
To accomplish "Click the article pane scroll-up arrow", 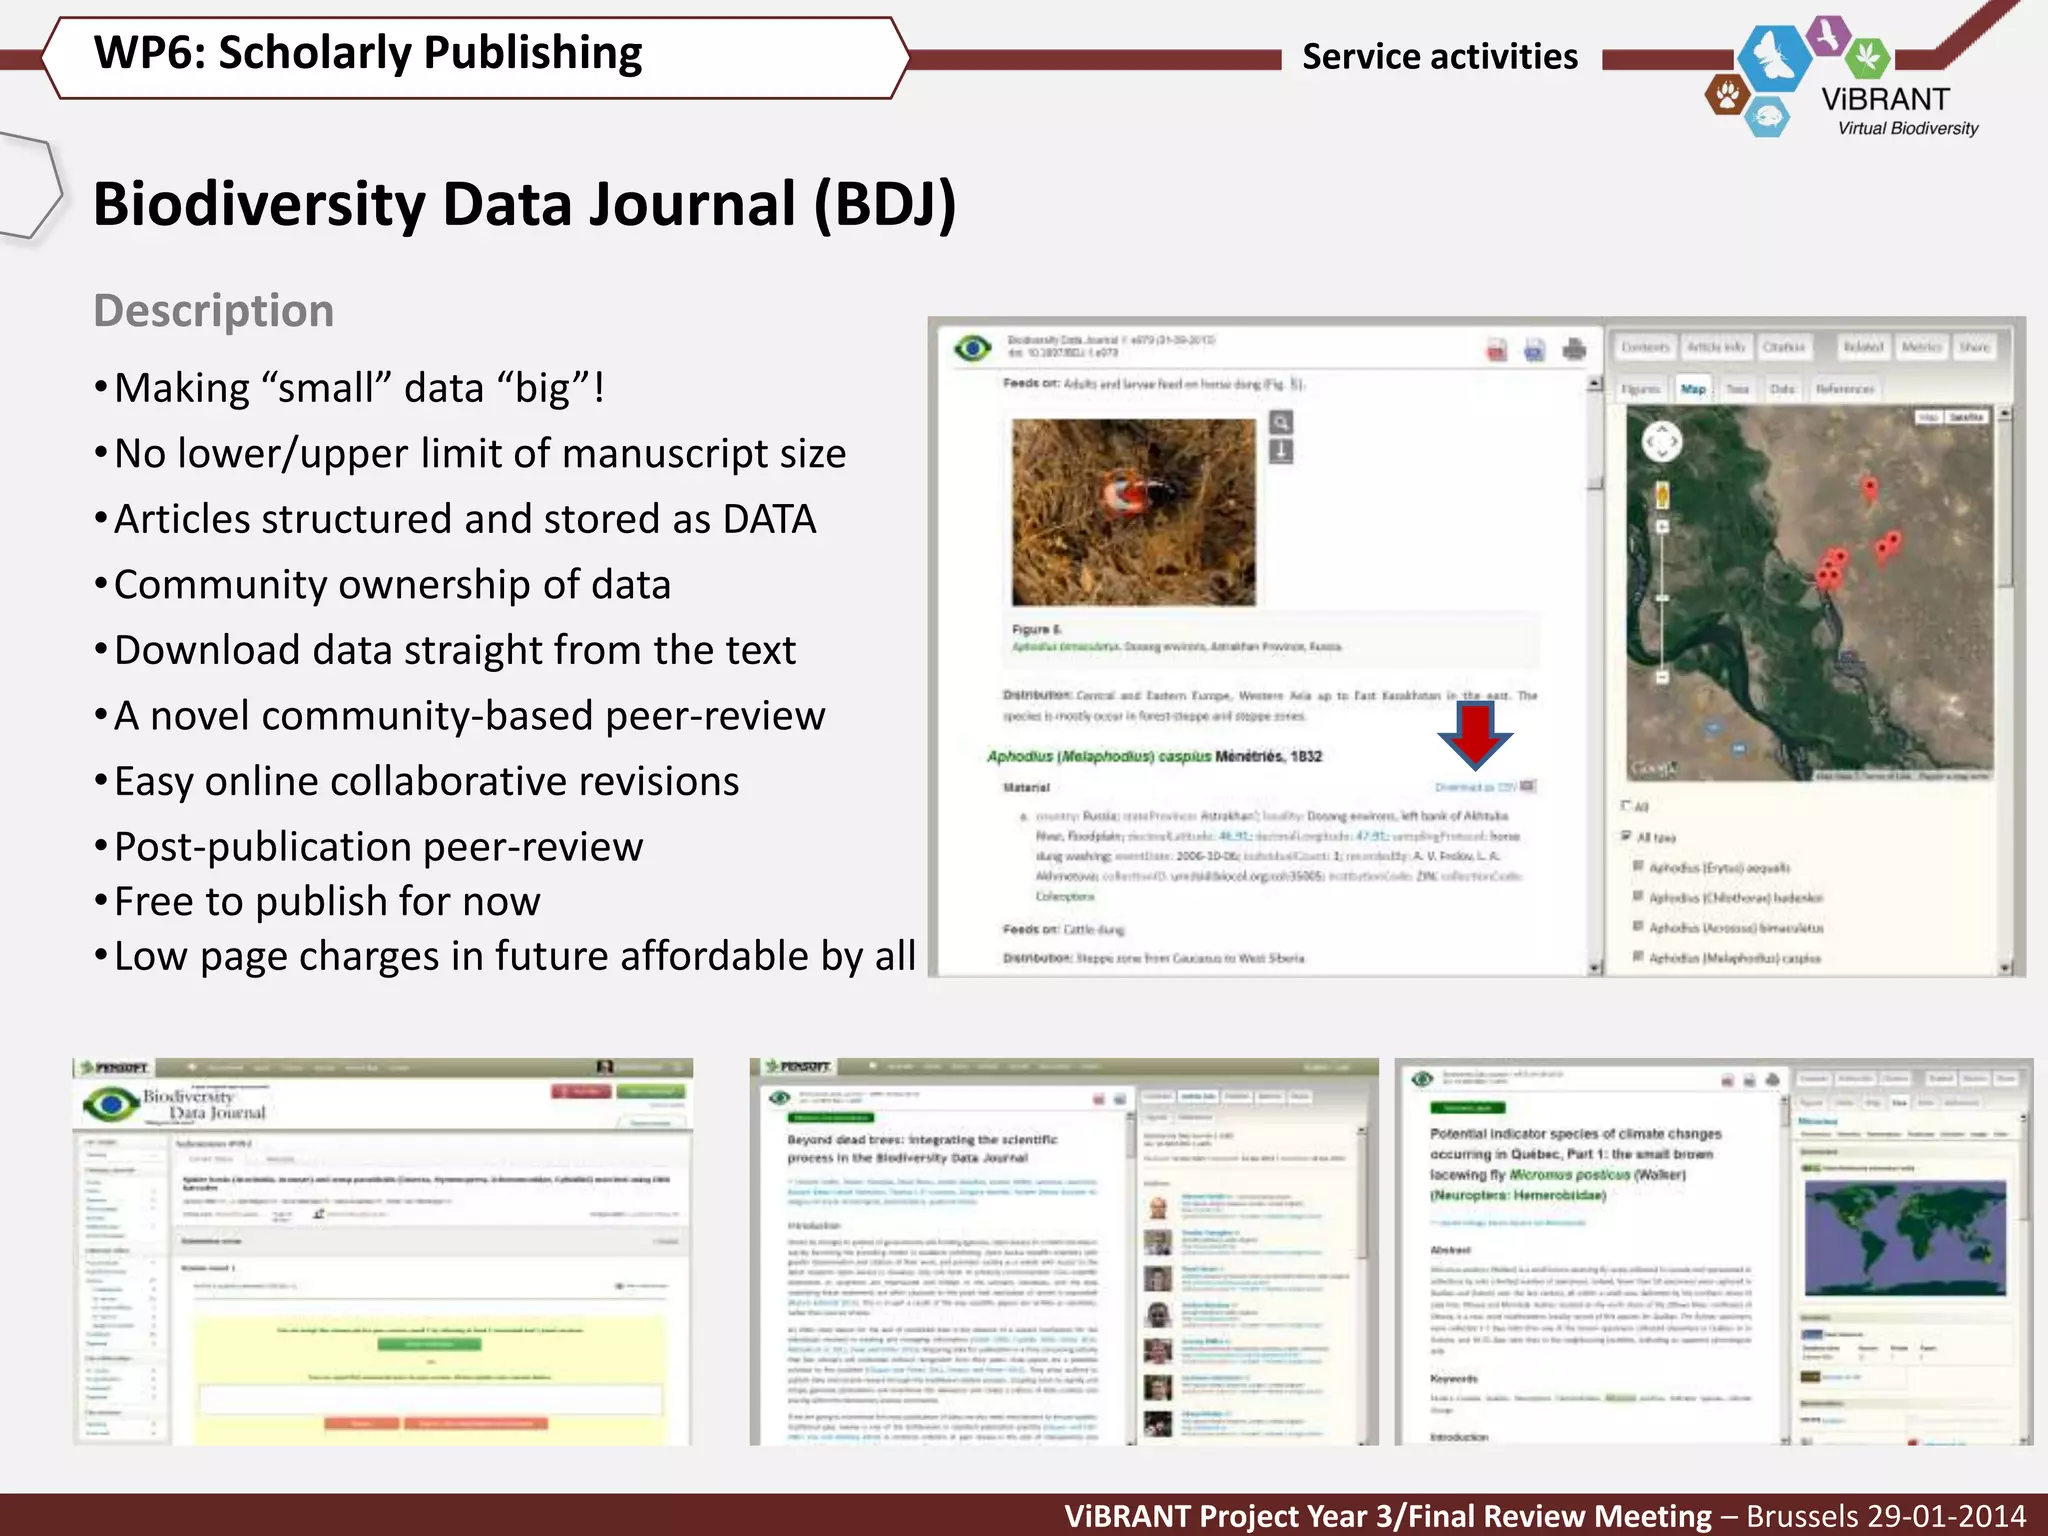I will (1595, 384).
